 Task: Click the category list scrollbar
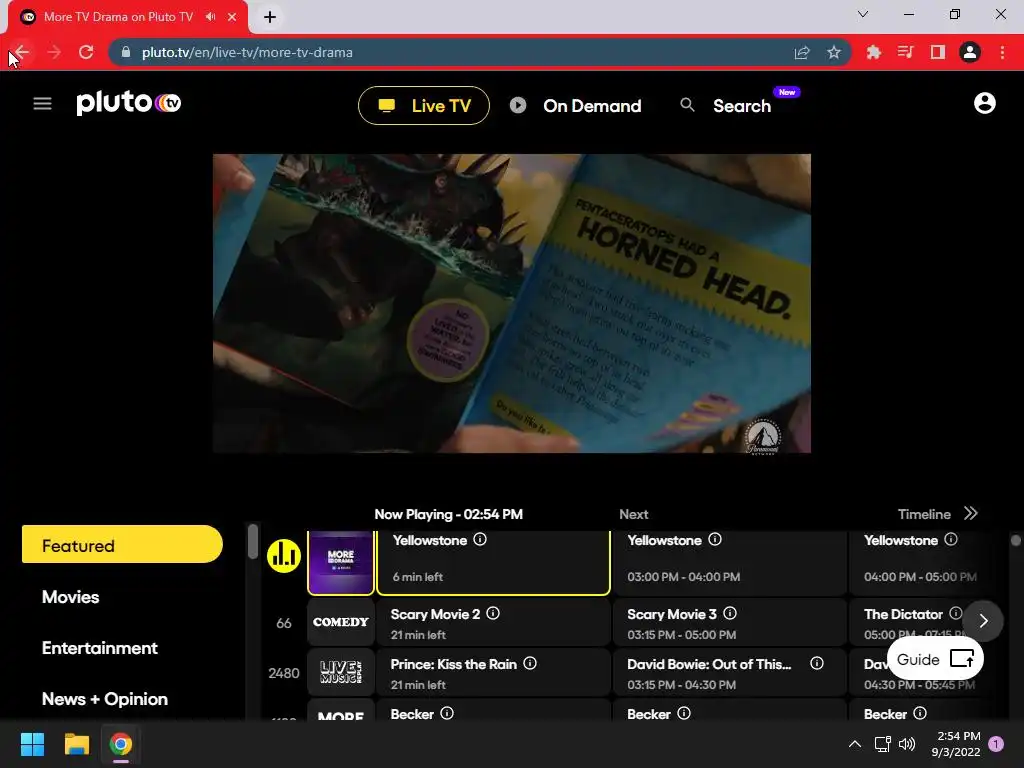253,541
